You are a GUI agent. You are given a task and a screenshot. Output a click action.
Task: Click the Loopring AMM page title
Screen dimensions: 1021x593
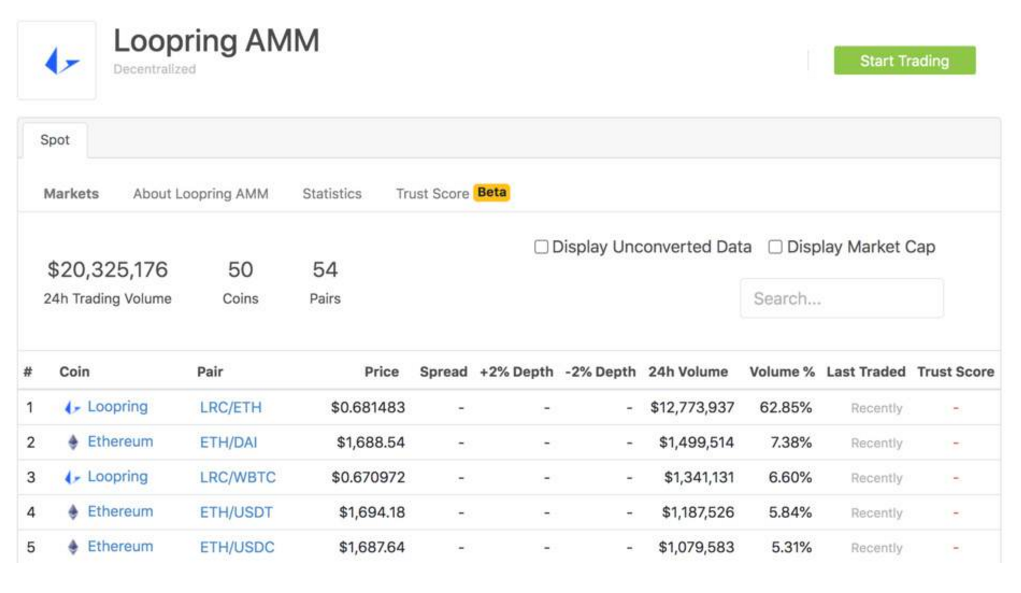coord(216,40)
